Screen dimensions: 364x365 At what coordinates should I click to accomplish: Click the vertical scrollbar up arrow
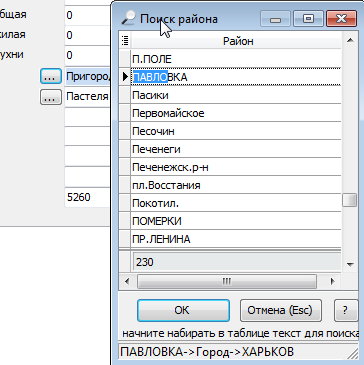point(350,41)
